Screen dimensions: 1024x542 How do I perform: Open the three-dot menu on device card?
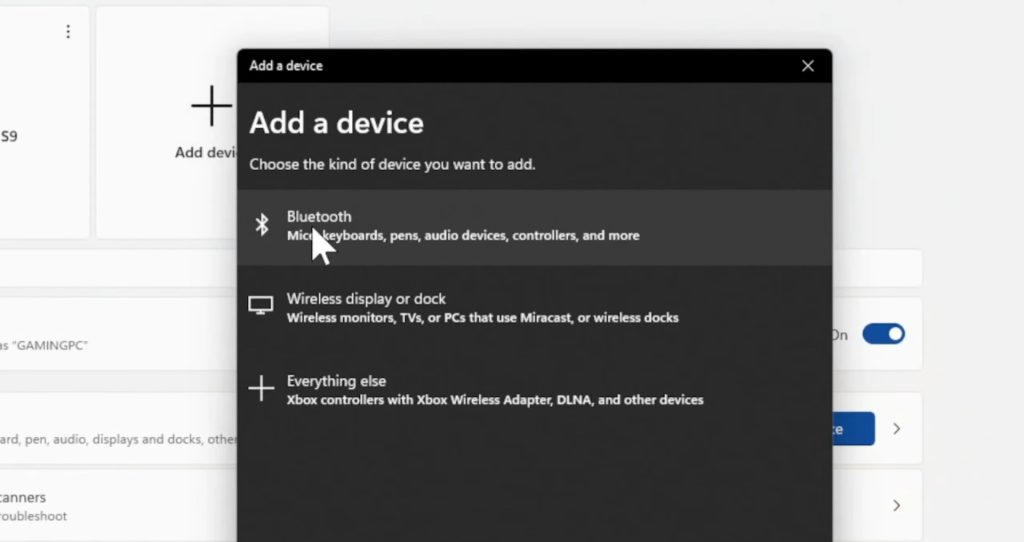[68, 31]
